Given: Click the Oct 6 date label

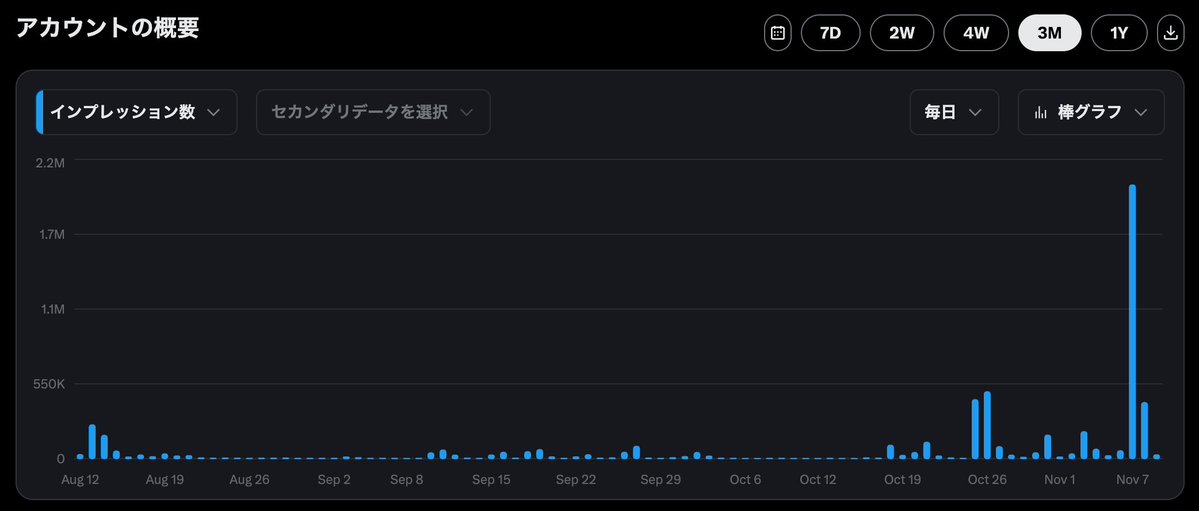Looking at the screenshot, I should click(746, 480).
